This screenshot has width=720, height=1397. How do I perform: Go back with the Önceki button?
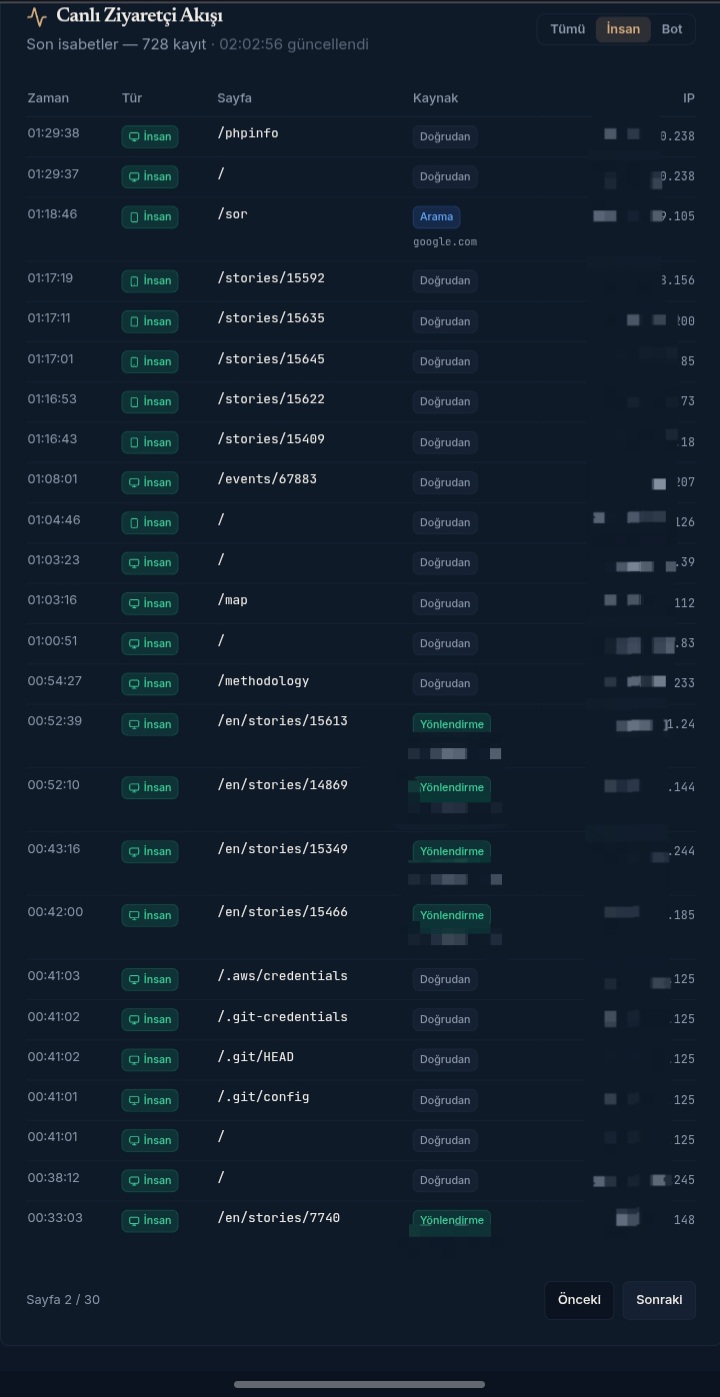pyautogui.click(x=579, y=1300)
